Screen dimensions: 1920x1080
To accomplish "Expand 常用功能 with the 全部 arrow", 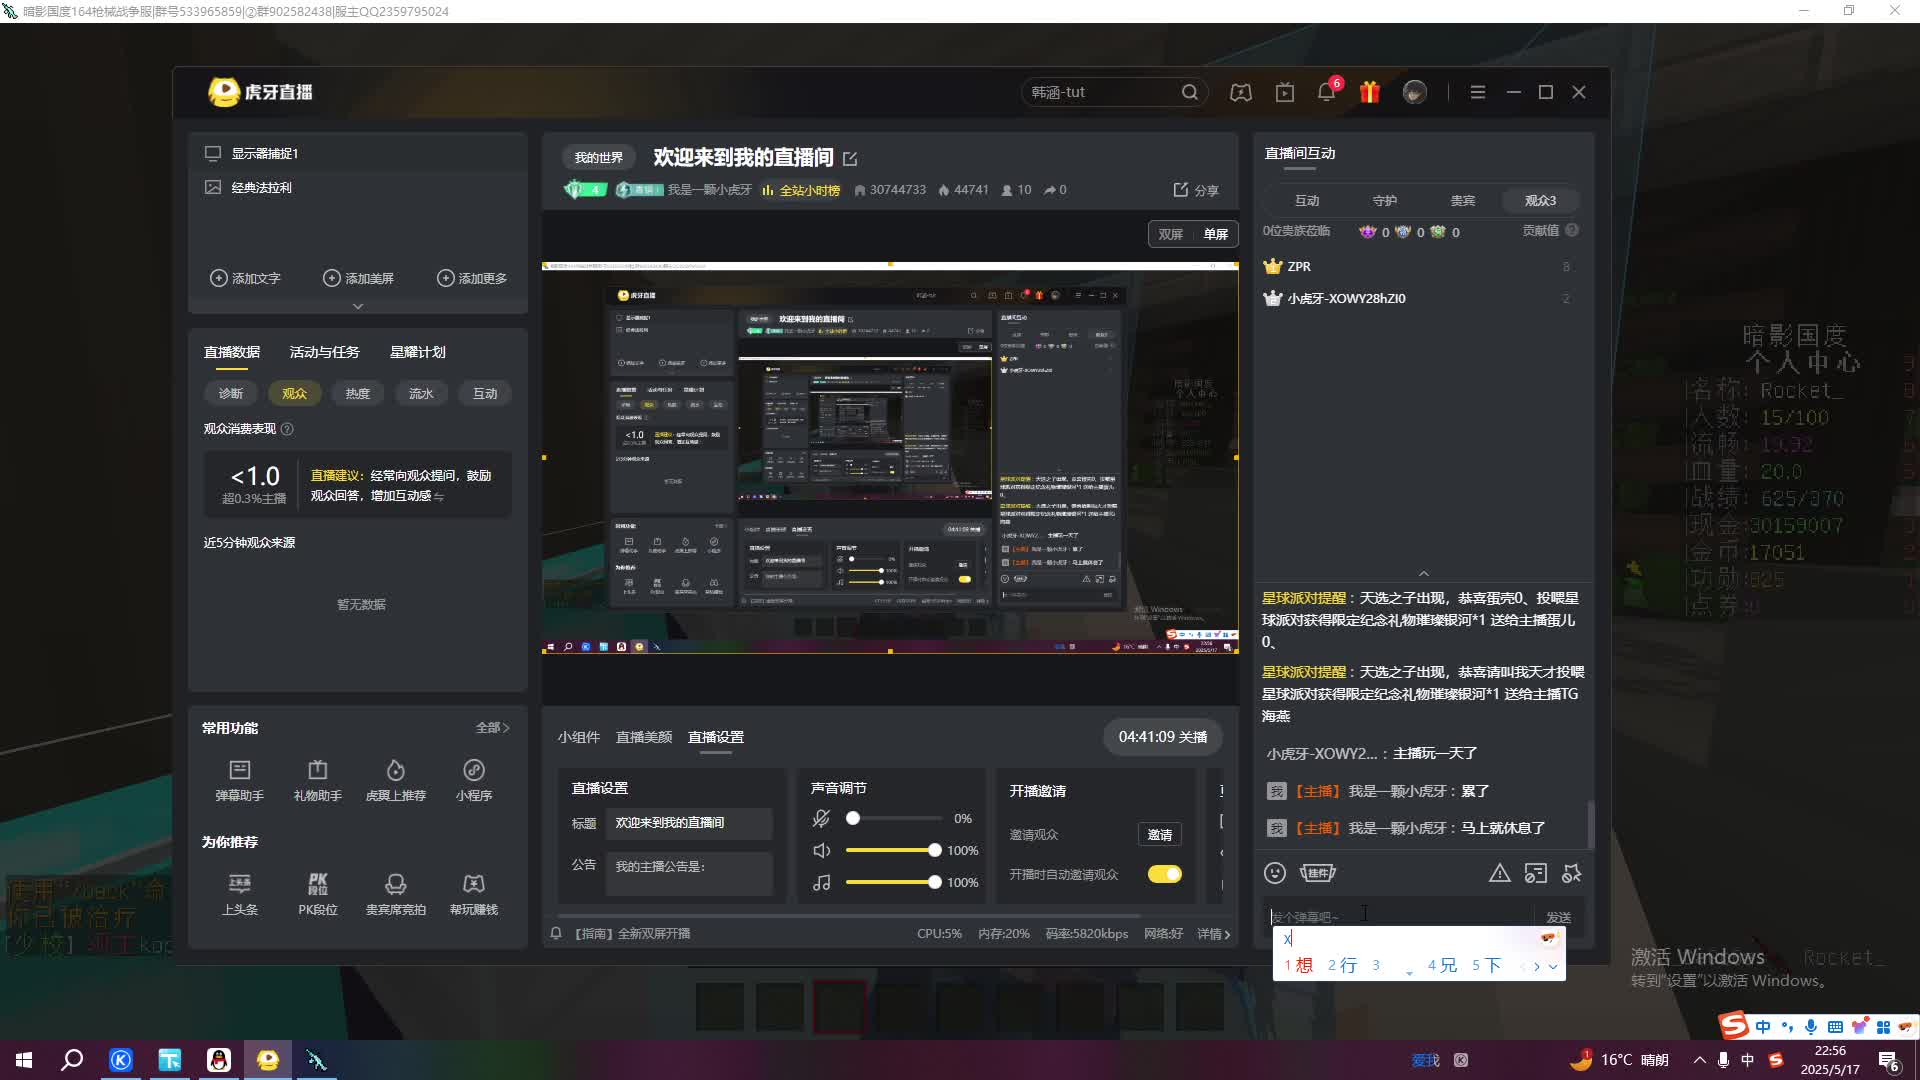I will click(492, 728).
